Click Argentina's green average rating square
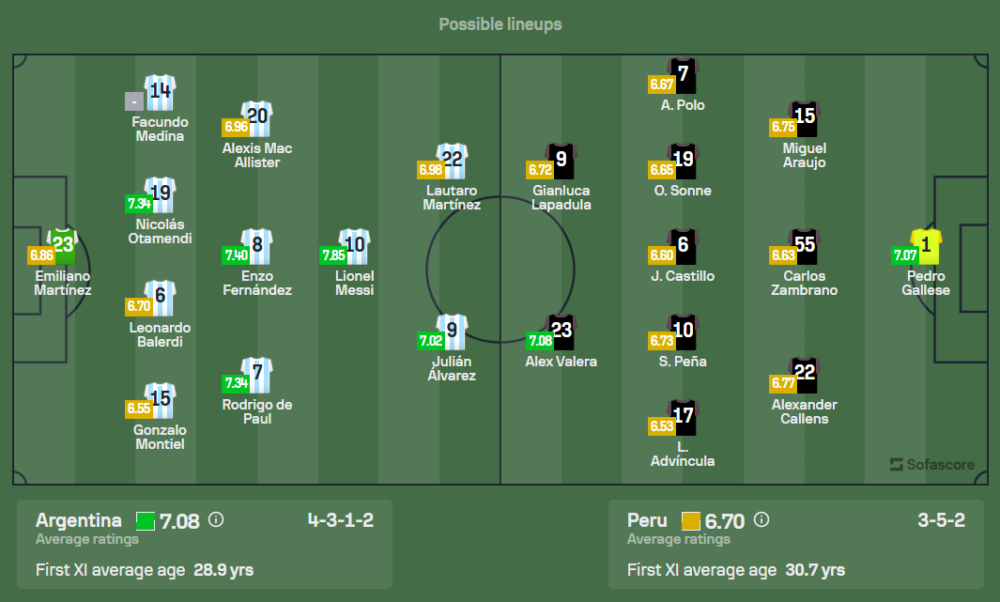Screen dimensions: 1000x602 (x=146, y=521)
